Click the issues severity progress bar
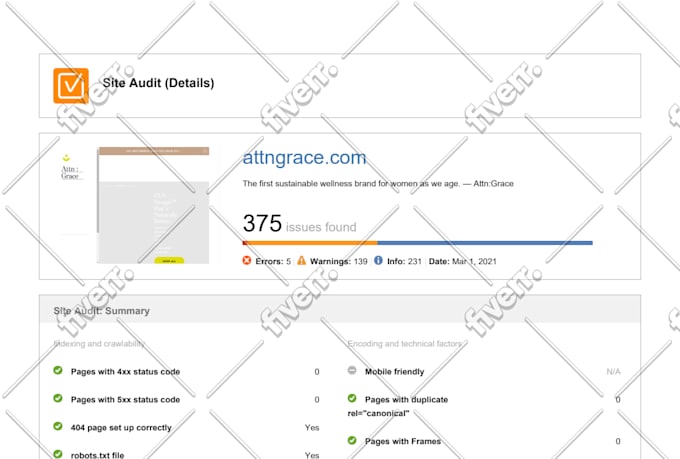680x459 pixels. [417, 243]
